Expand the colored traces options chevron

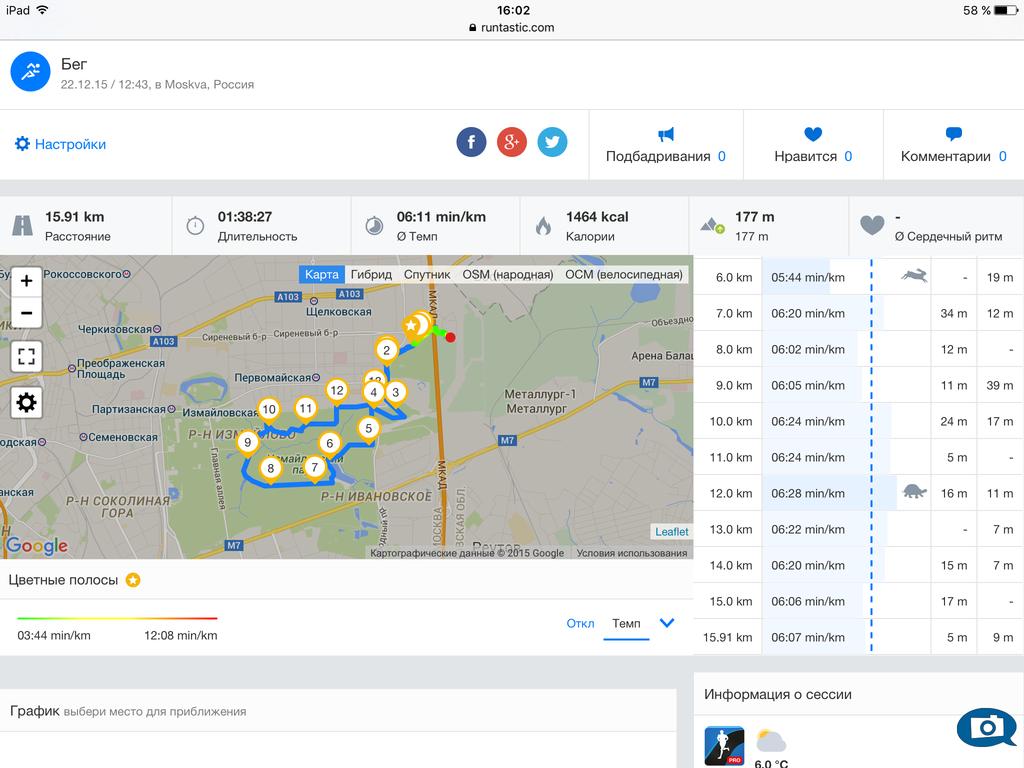click(x=667, y=623)
